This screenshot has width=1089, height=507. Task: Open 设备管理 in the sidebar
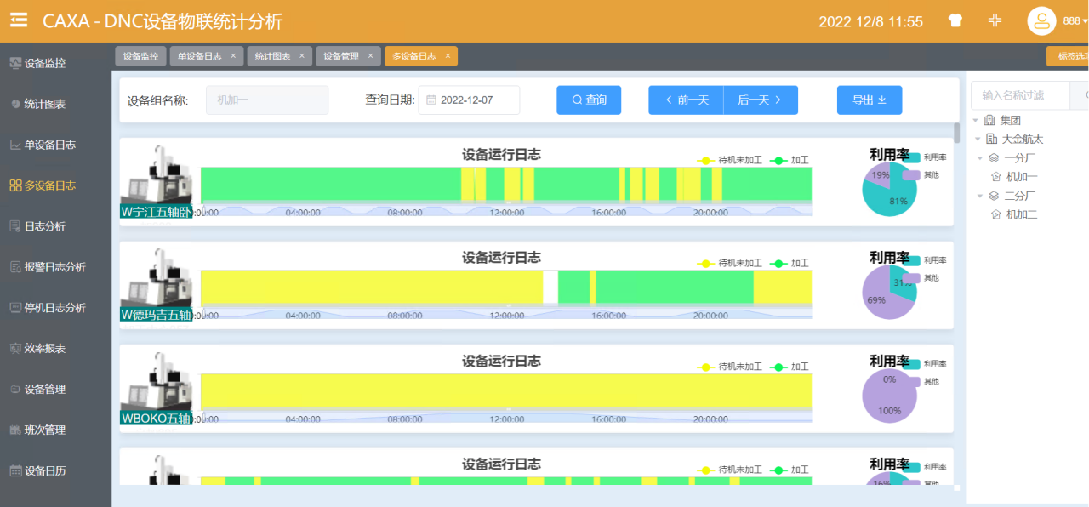pyautogui.click(x=46, y=389)
